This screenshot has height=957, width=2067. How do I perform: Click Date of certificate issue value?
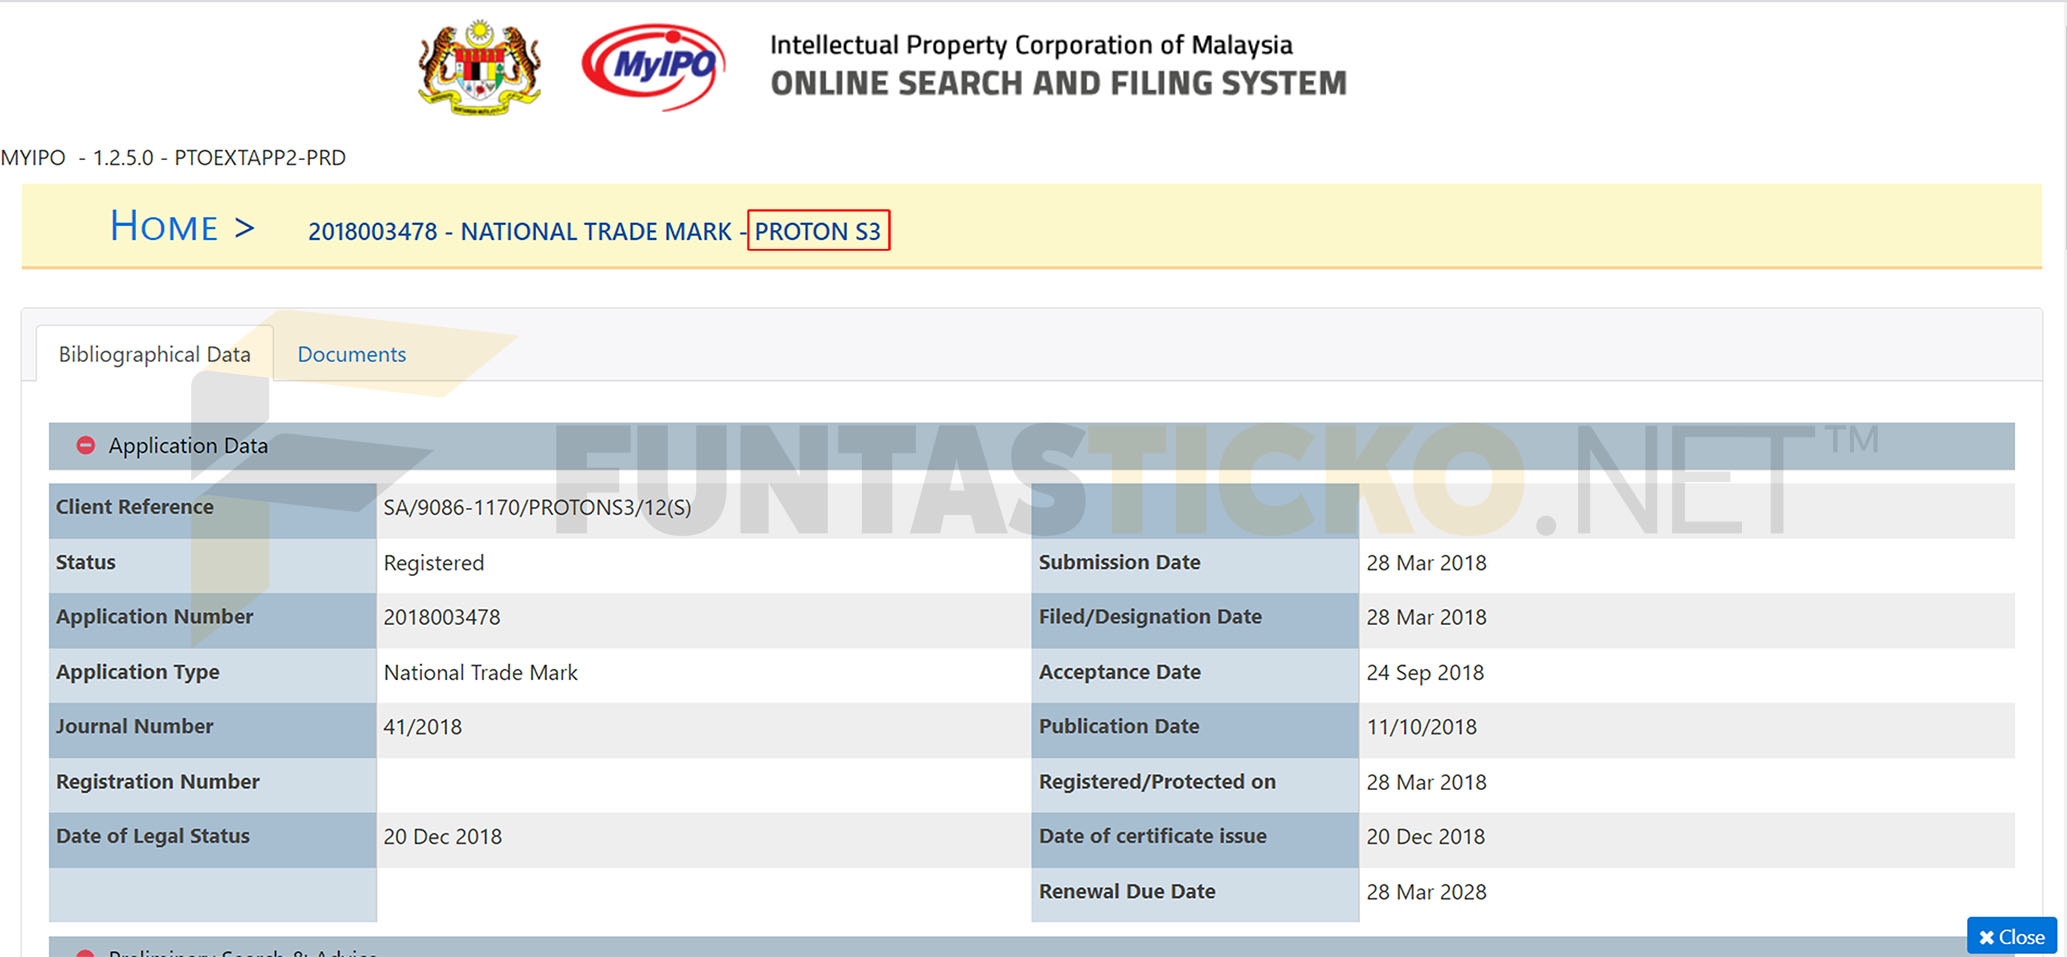(x=1425, y=837)
